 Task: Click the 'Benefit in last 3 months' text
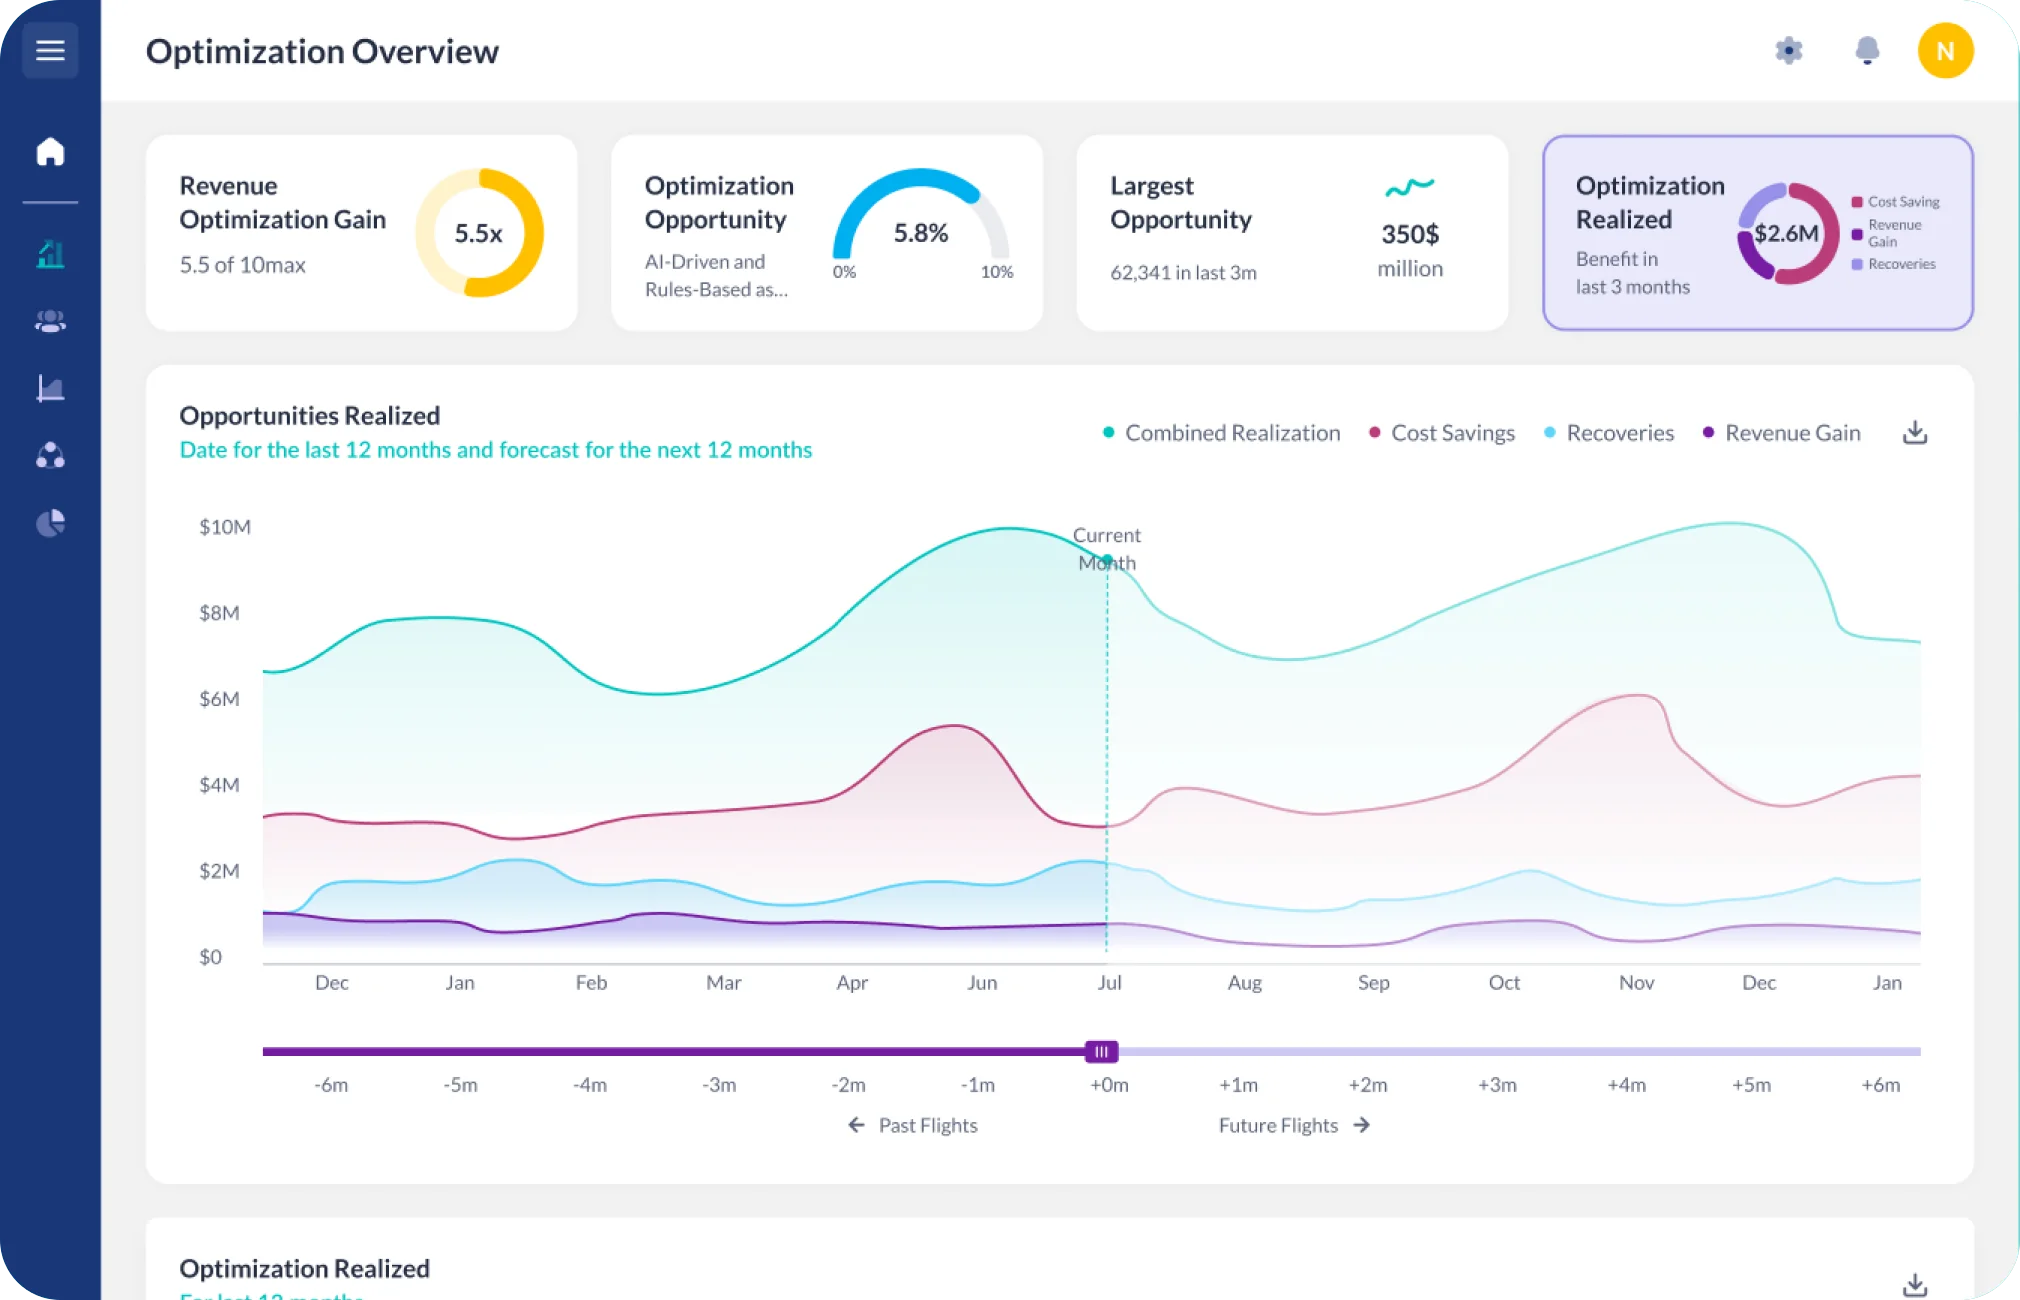click(x=1632, y=273)
